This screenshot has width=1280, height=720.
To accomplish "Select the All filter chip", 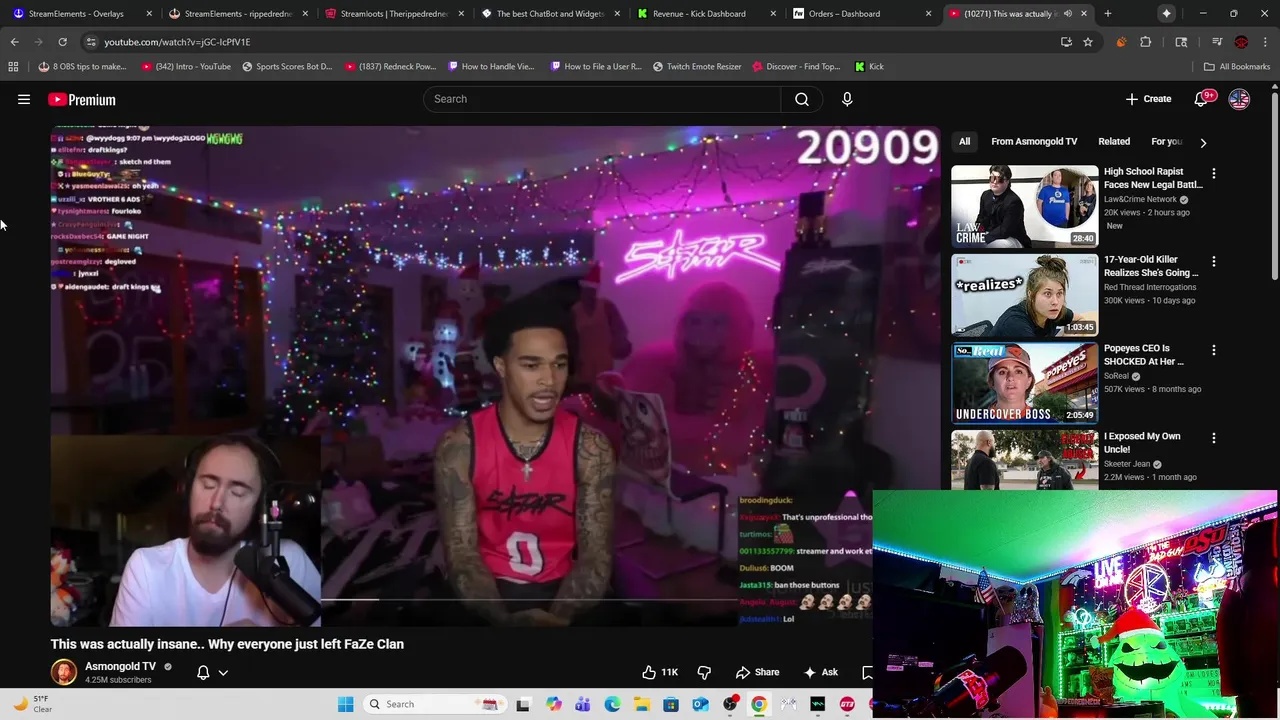I will click(964, 142).
